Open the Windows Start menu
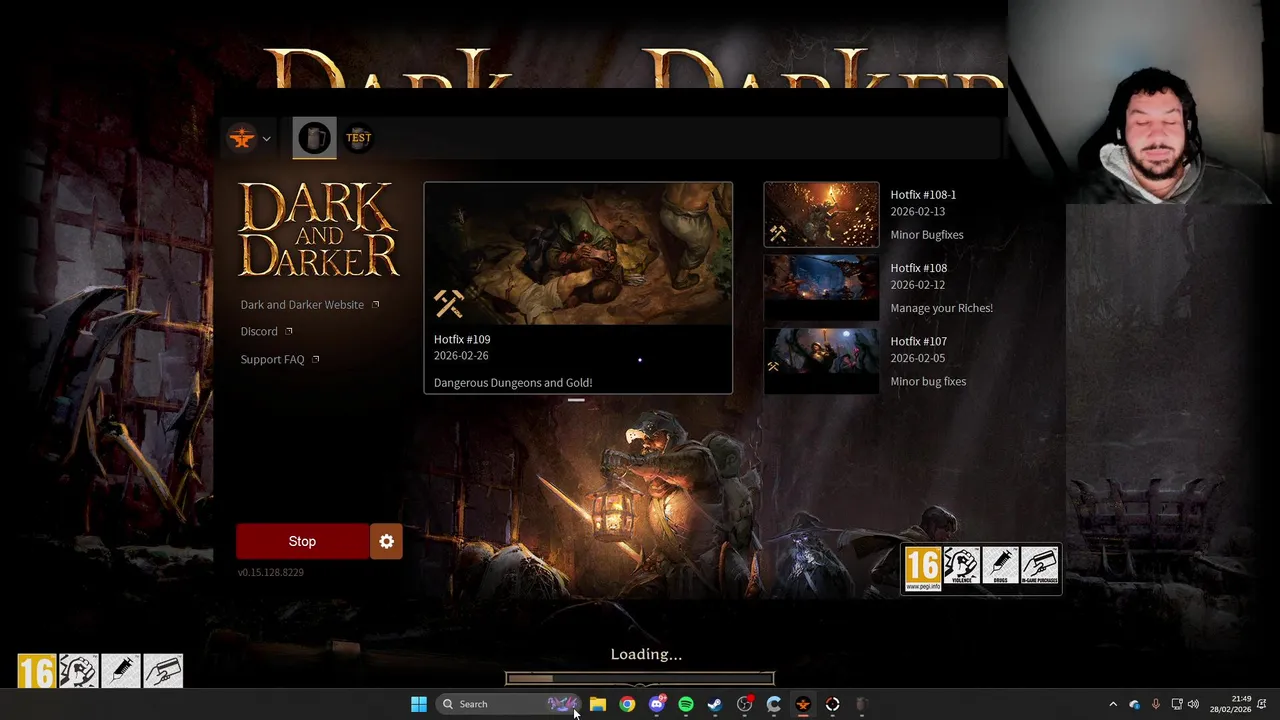The height and width of the screenshot is (720, 1280). click(419, 704)
